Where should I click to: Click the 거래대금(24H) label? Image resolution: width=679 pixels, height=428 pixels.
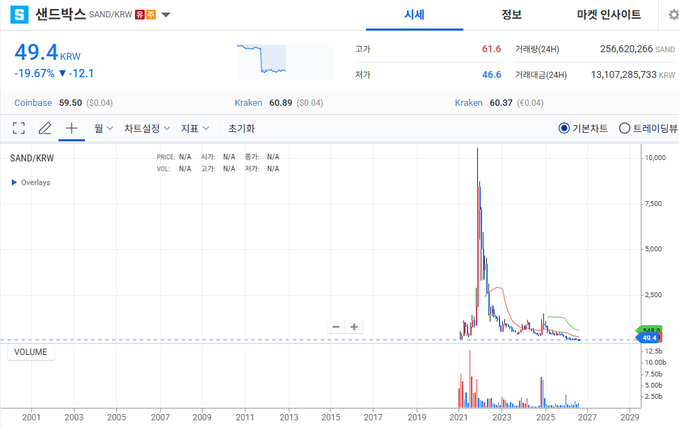click(x=541, y=75)
